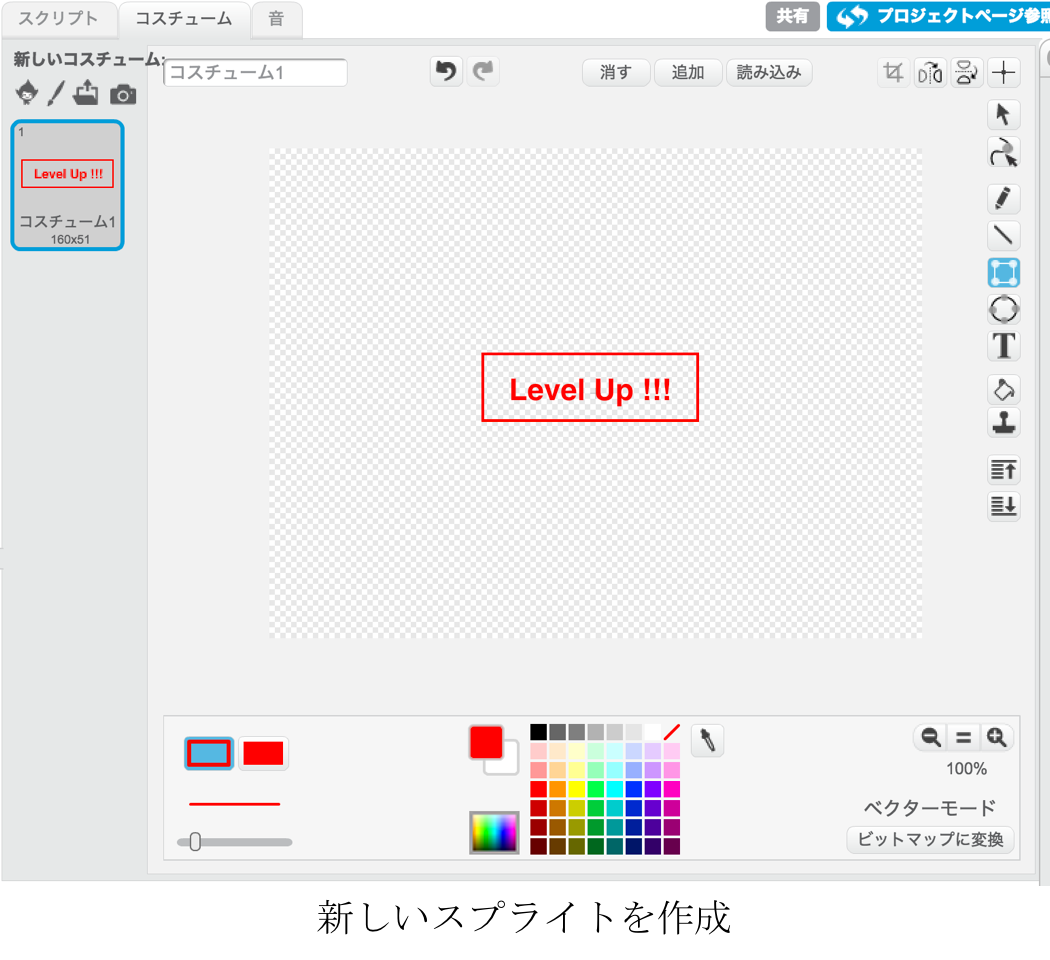Open the 音 tab
This screenshot has height=960, width=1050.
(x=276, y=18)
